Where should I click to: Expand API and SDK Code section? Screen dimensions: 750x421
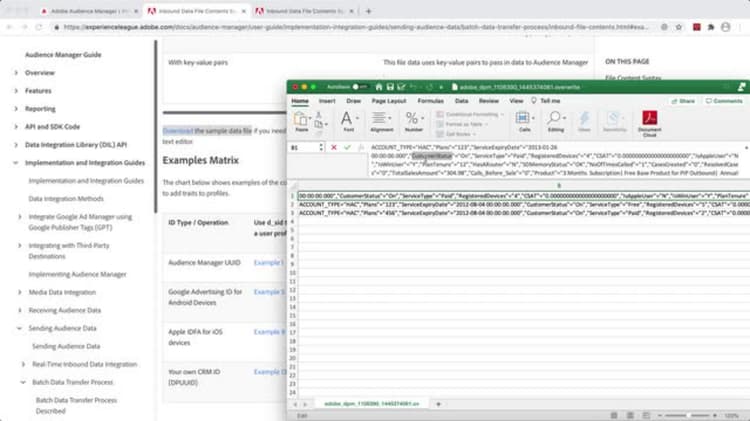pos(16,127)
